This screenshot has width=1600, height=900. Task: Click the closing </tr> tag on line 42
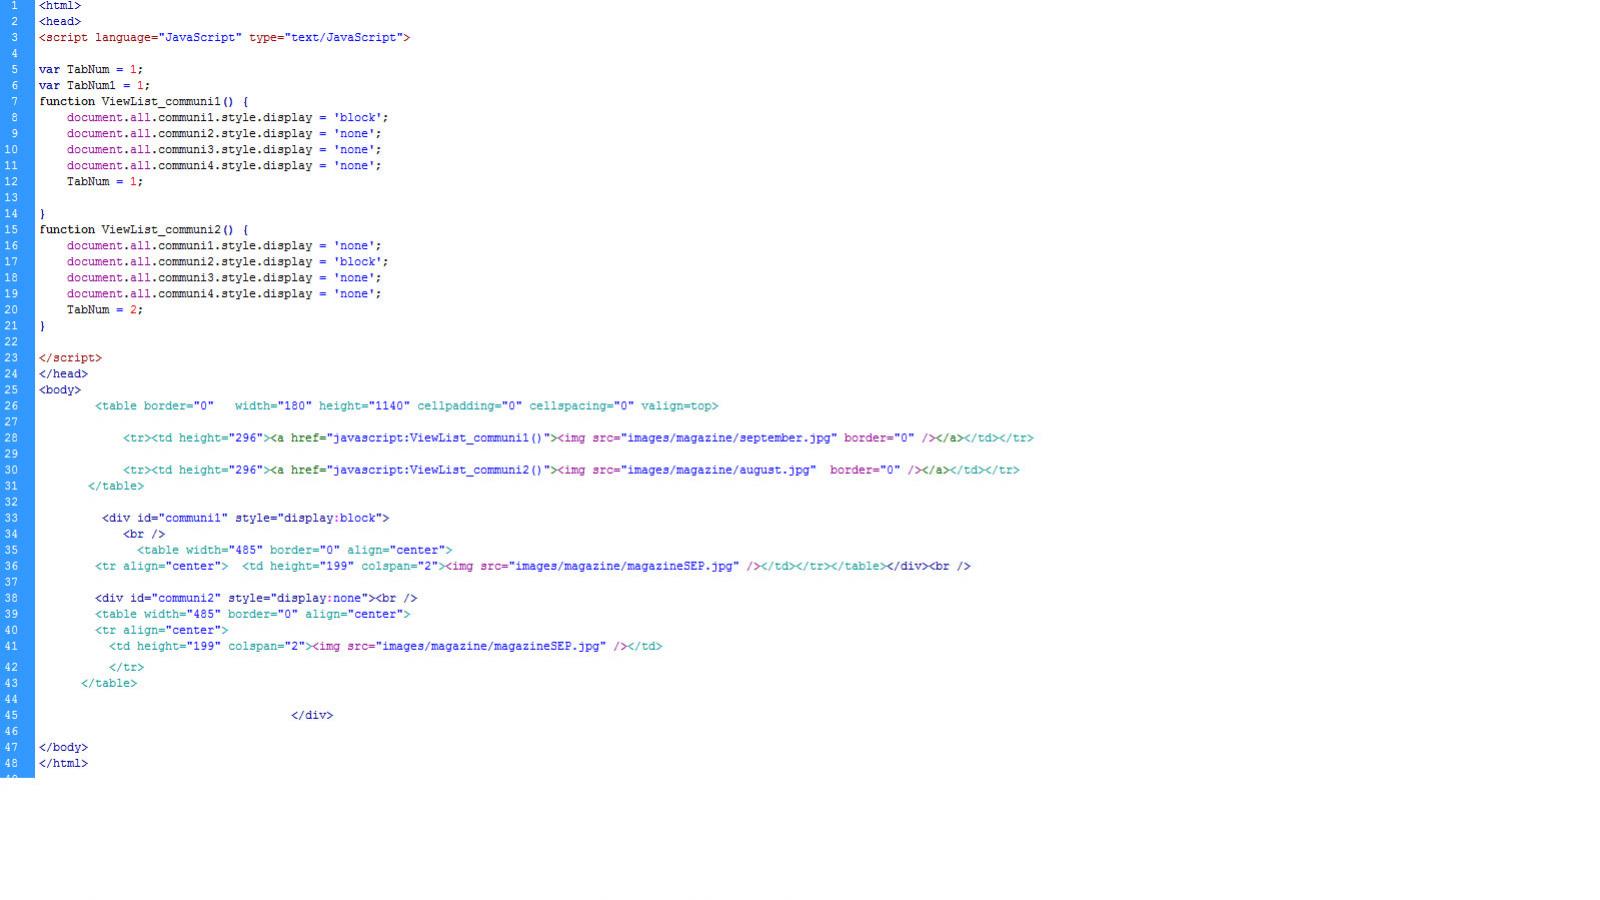coord(127,667)
